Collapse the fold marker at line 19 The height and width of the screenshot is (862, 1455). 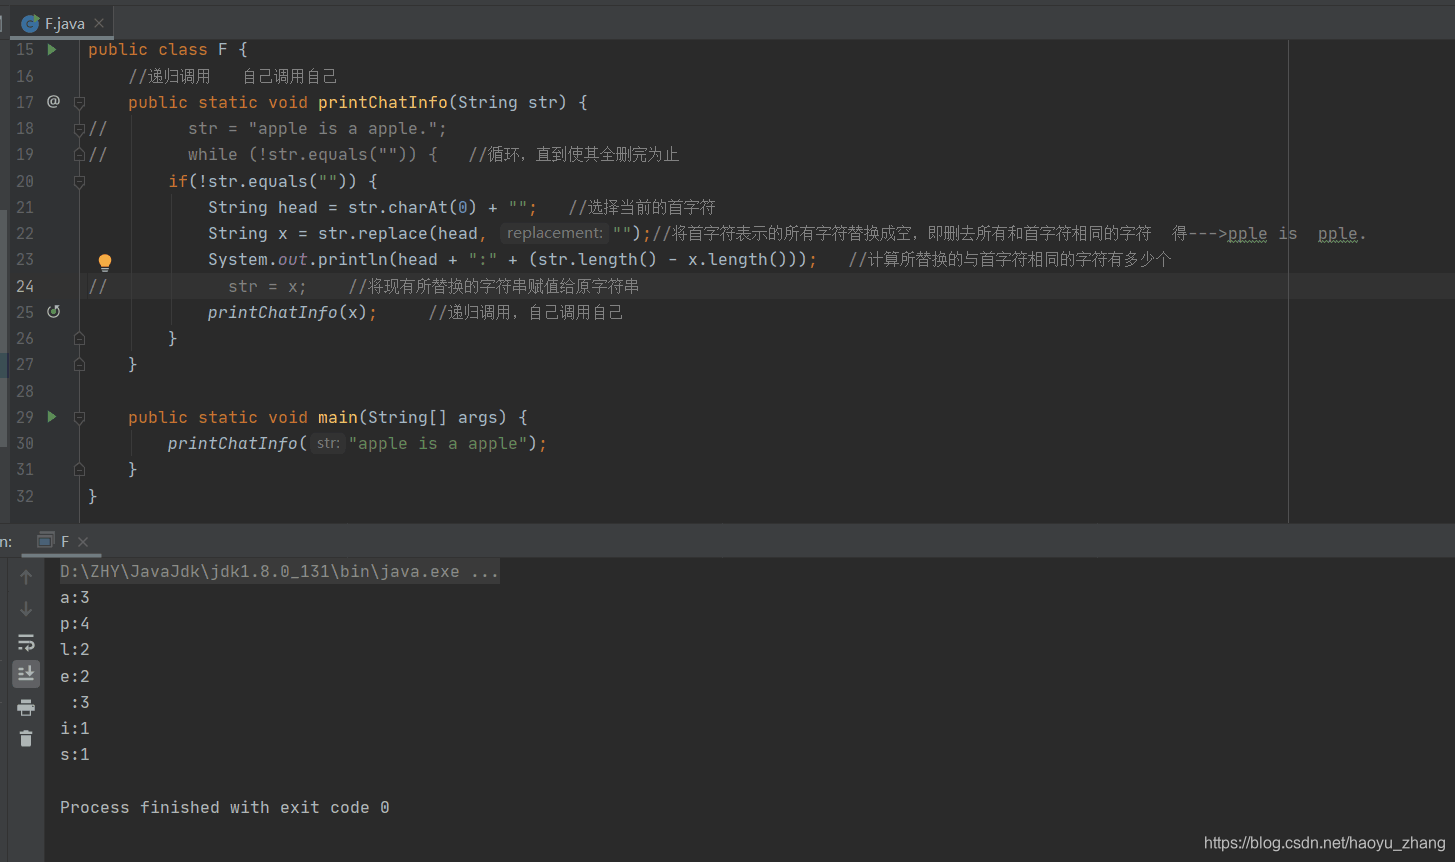click(79, 154)
